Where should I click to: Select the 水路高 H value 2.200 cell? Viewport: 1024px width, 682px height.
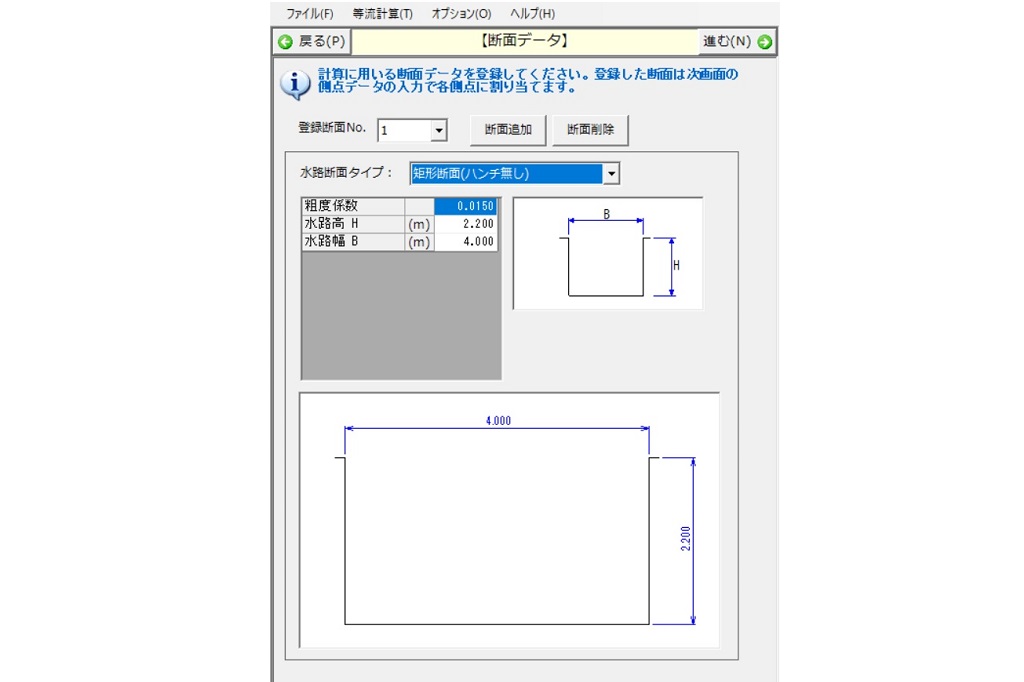pos(466,223)
